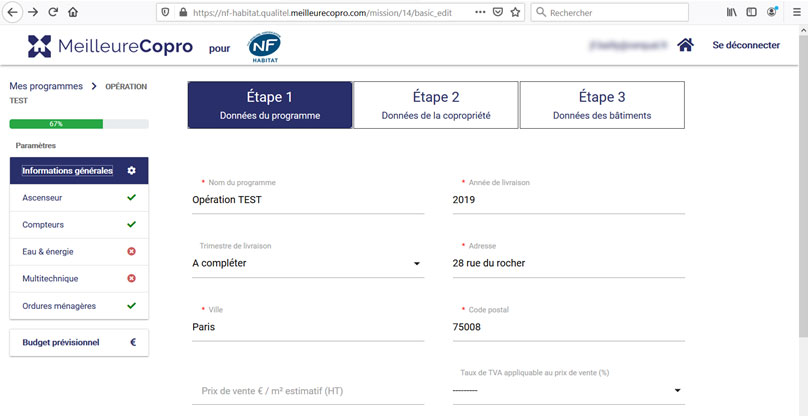Open the Compteurs section in the sidebar
Viewport: 808px width, 416px height.
43,225
